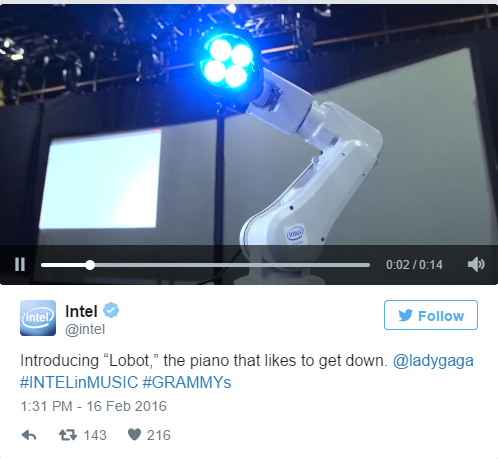Image resolution: width=498 pixels, height=459 pixels.
Task: Click the 143 retweet count
Action: 95,435
